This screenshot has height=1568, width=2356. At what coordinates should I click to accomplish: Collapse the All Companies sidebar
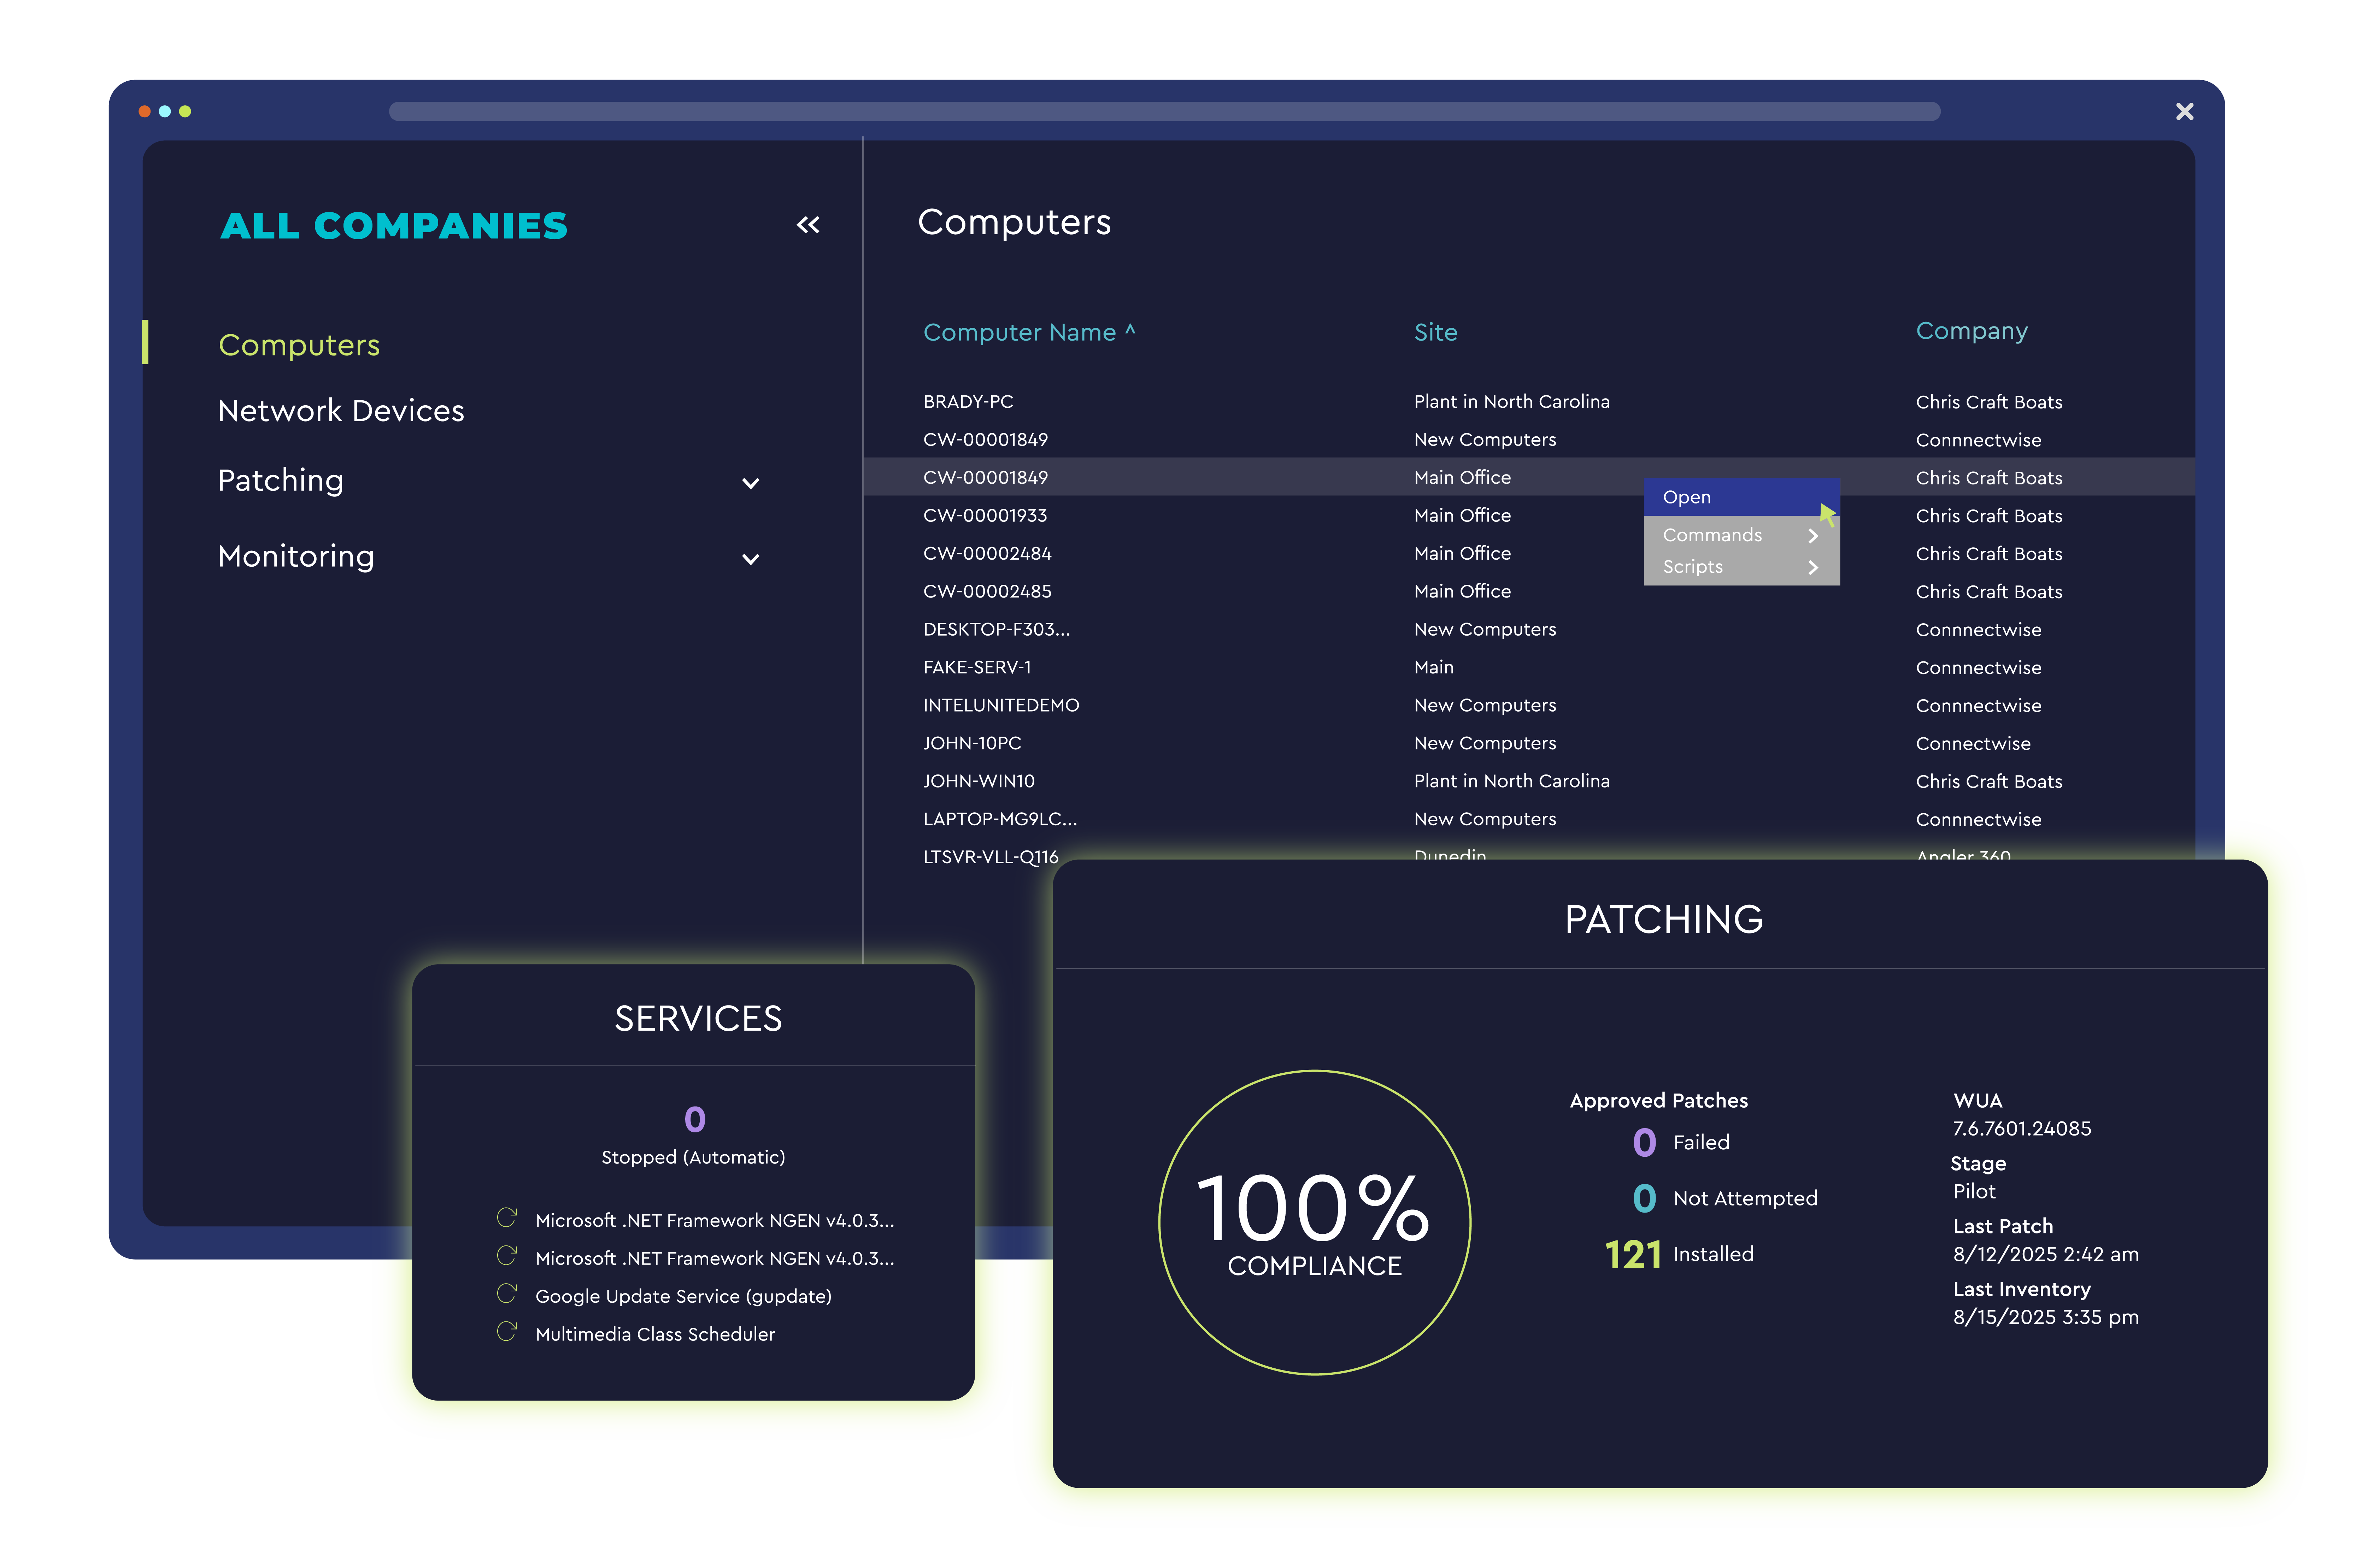click(807, 225)
